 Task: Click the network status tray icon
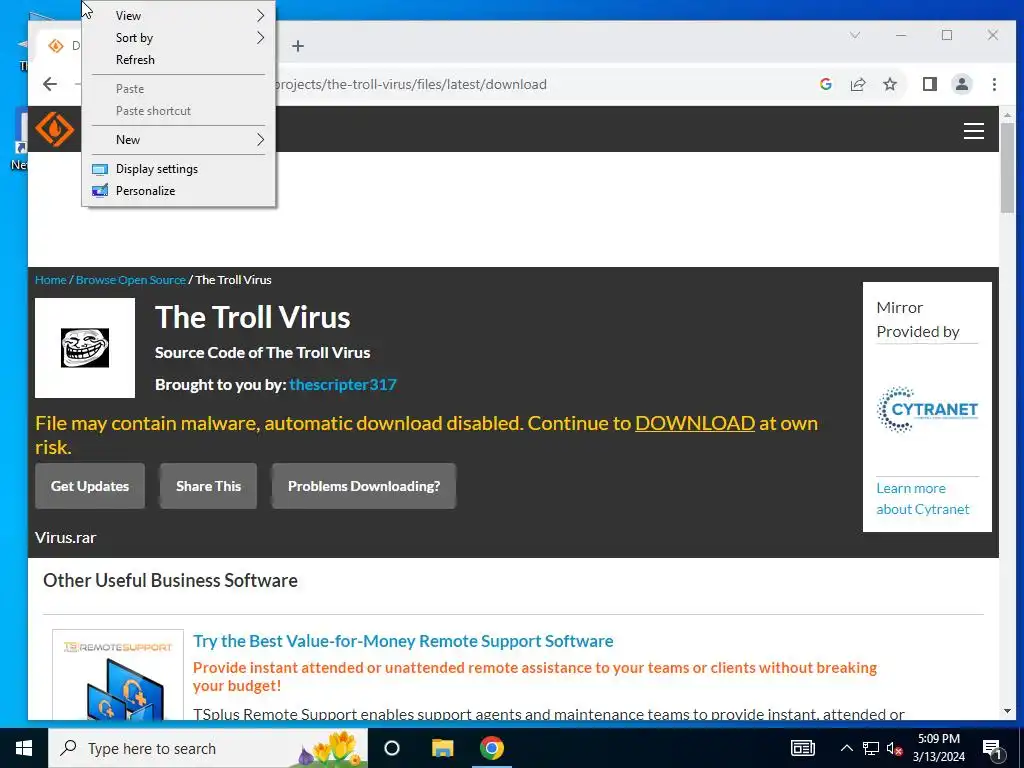tap(871, 748)
